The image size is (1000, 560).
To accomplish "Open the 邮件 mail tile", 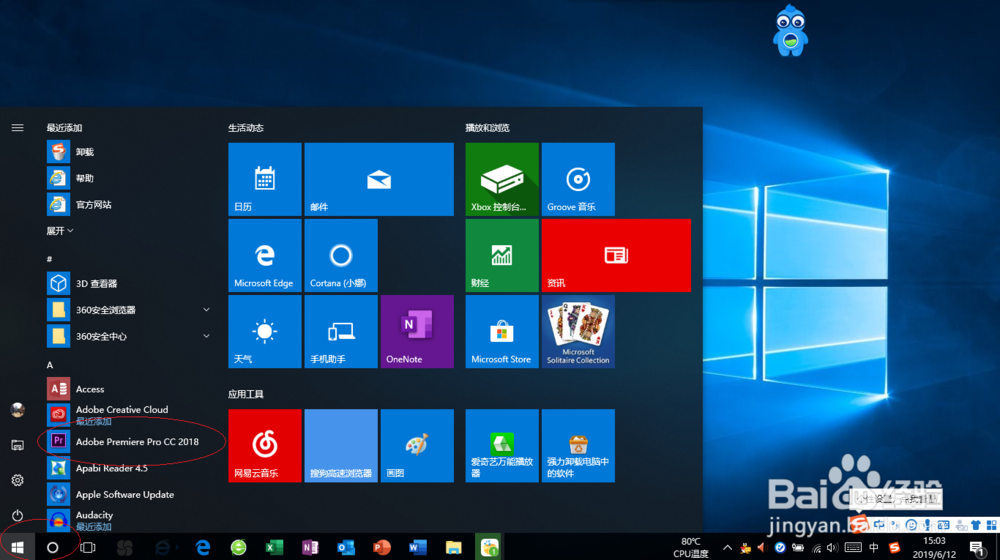I will coord(379,179).
